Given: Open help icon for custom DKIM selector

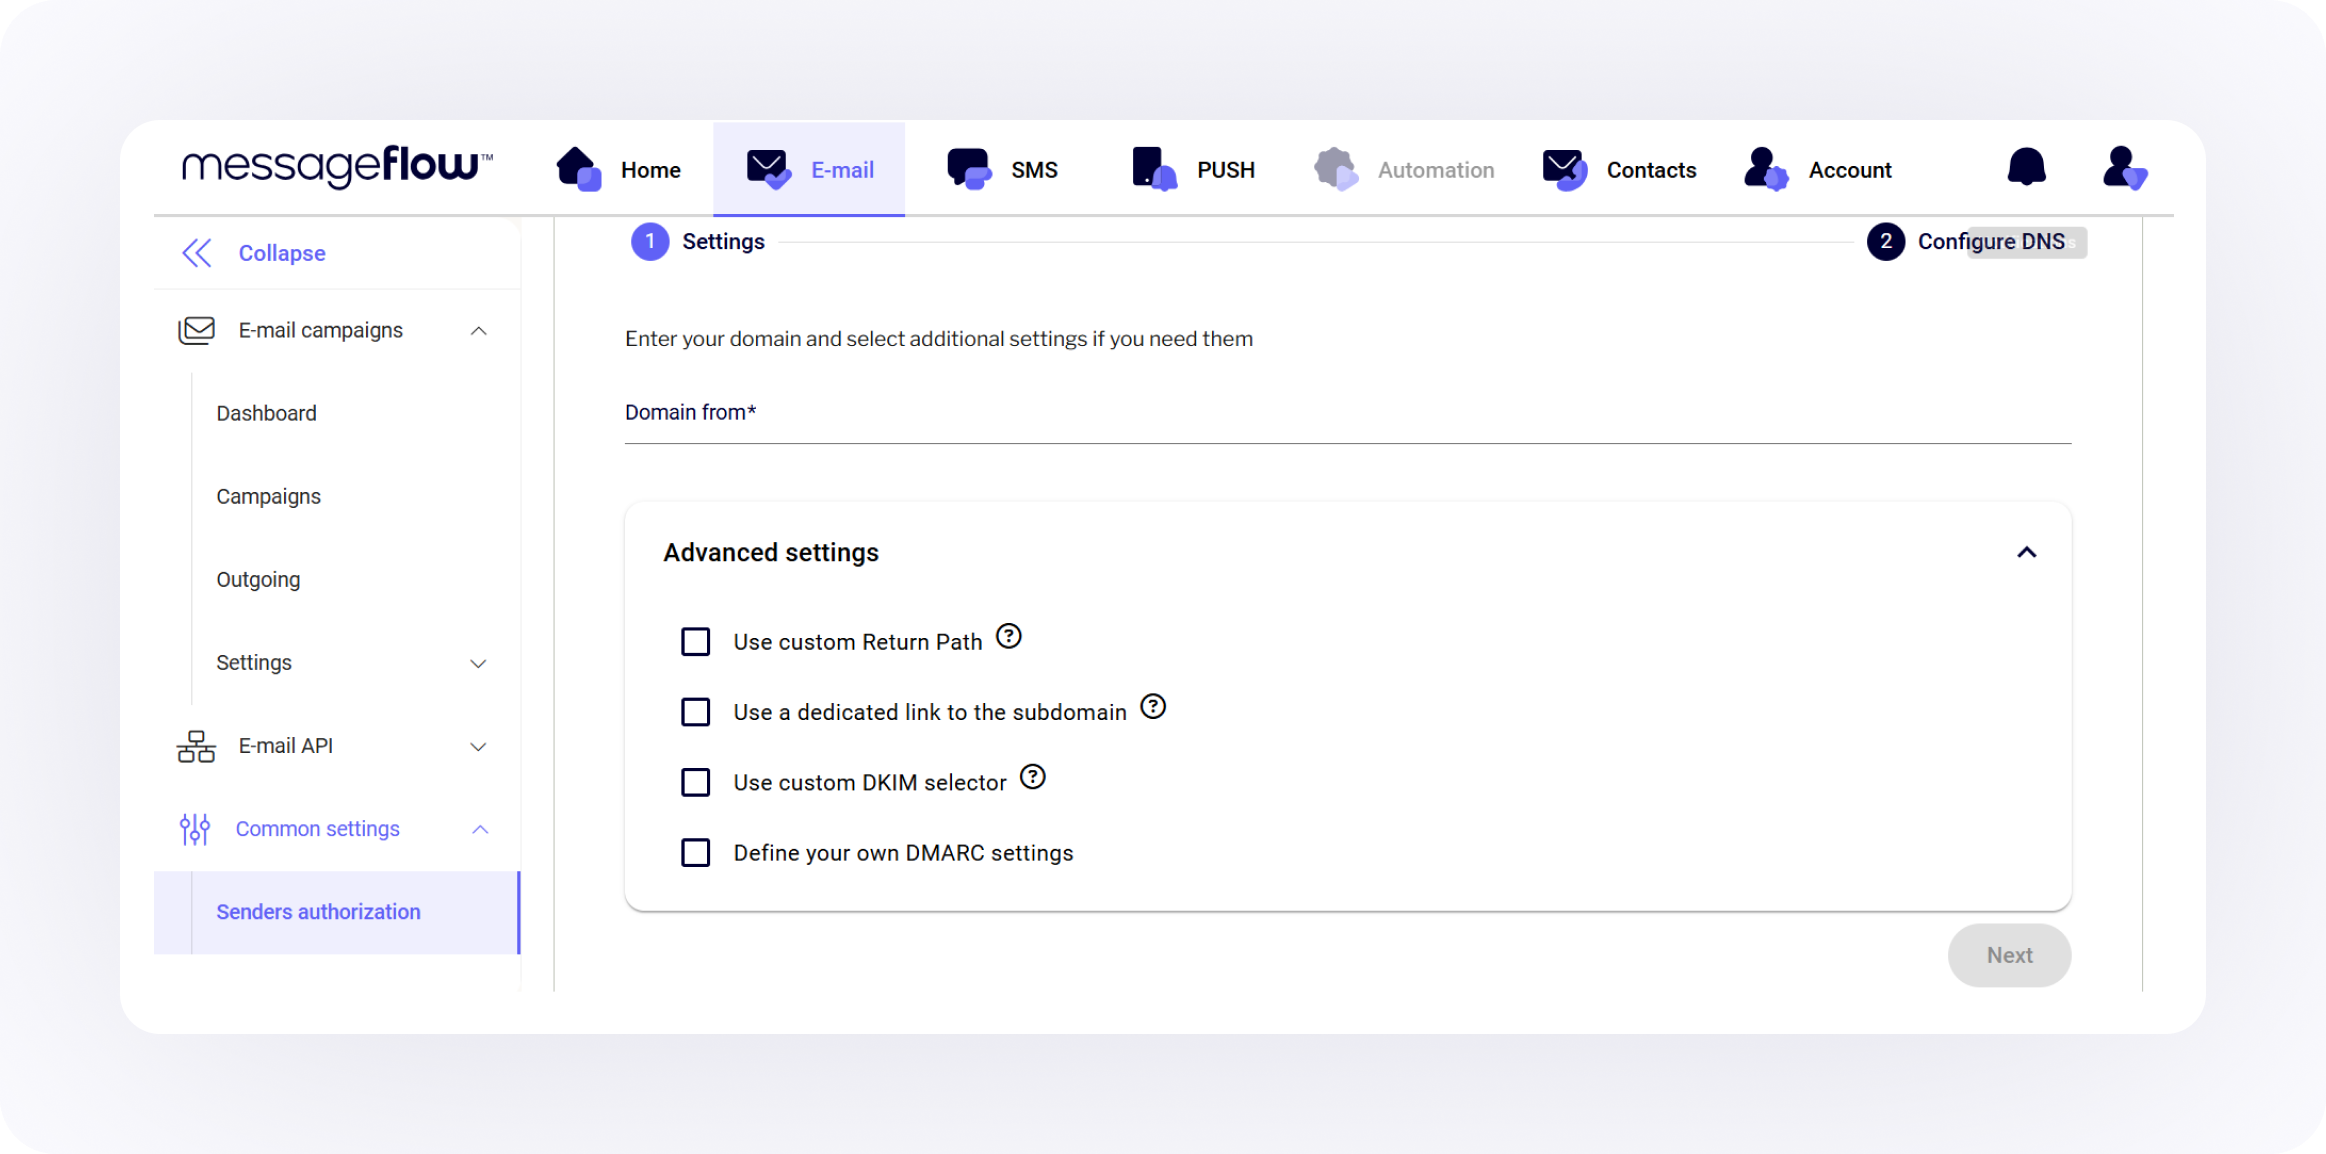Looking at the screenshot, I should (1033, 777).
